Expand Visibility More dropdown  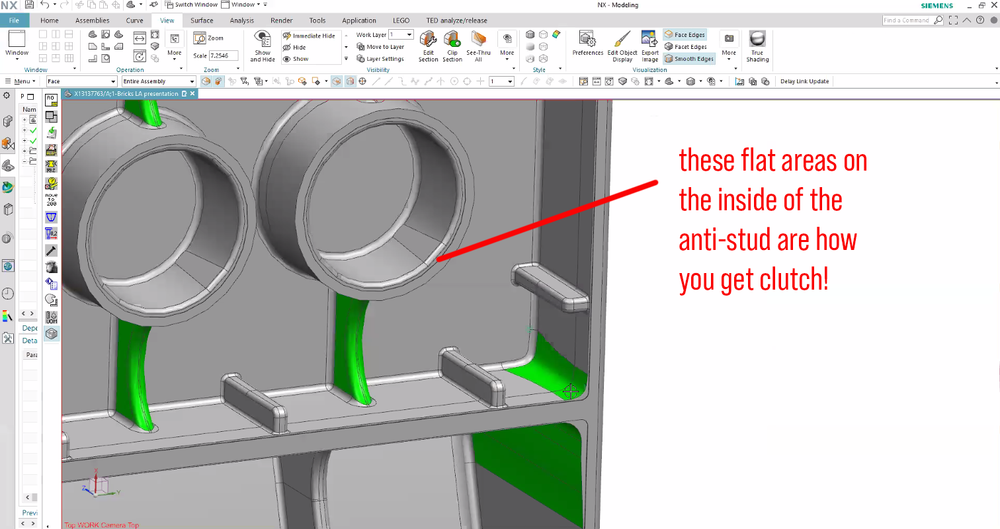(507, 46)
